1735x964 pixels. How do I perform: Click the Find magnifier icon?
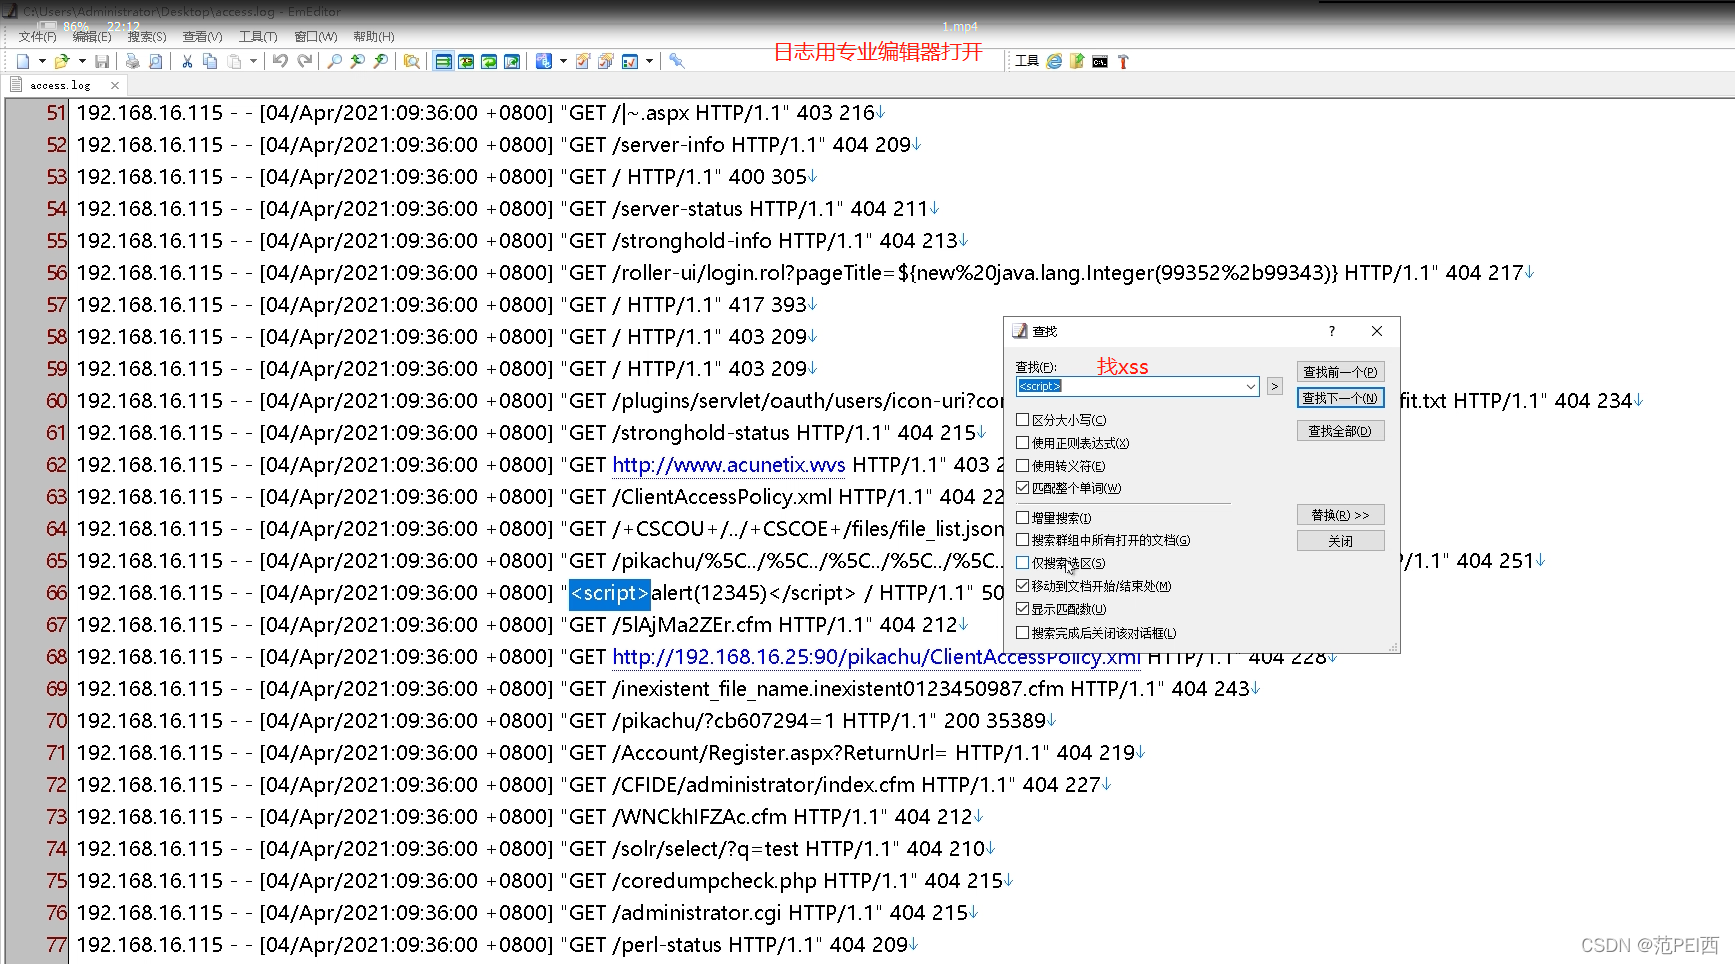pos(335,61)
